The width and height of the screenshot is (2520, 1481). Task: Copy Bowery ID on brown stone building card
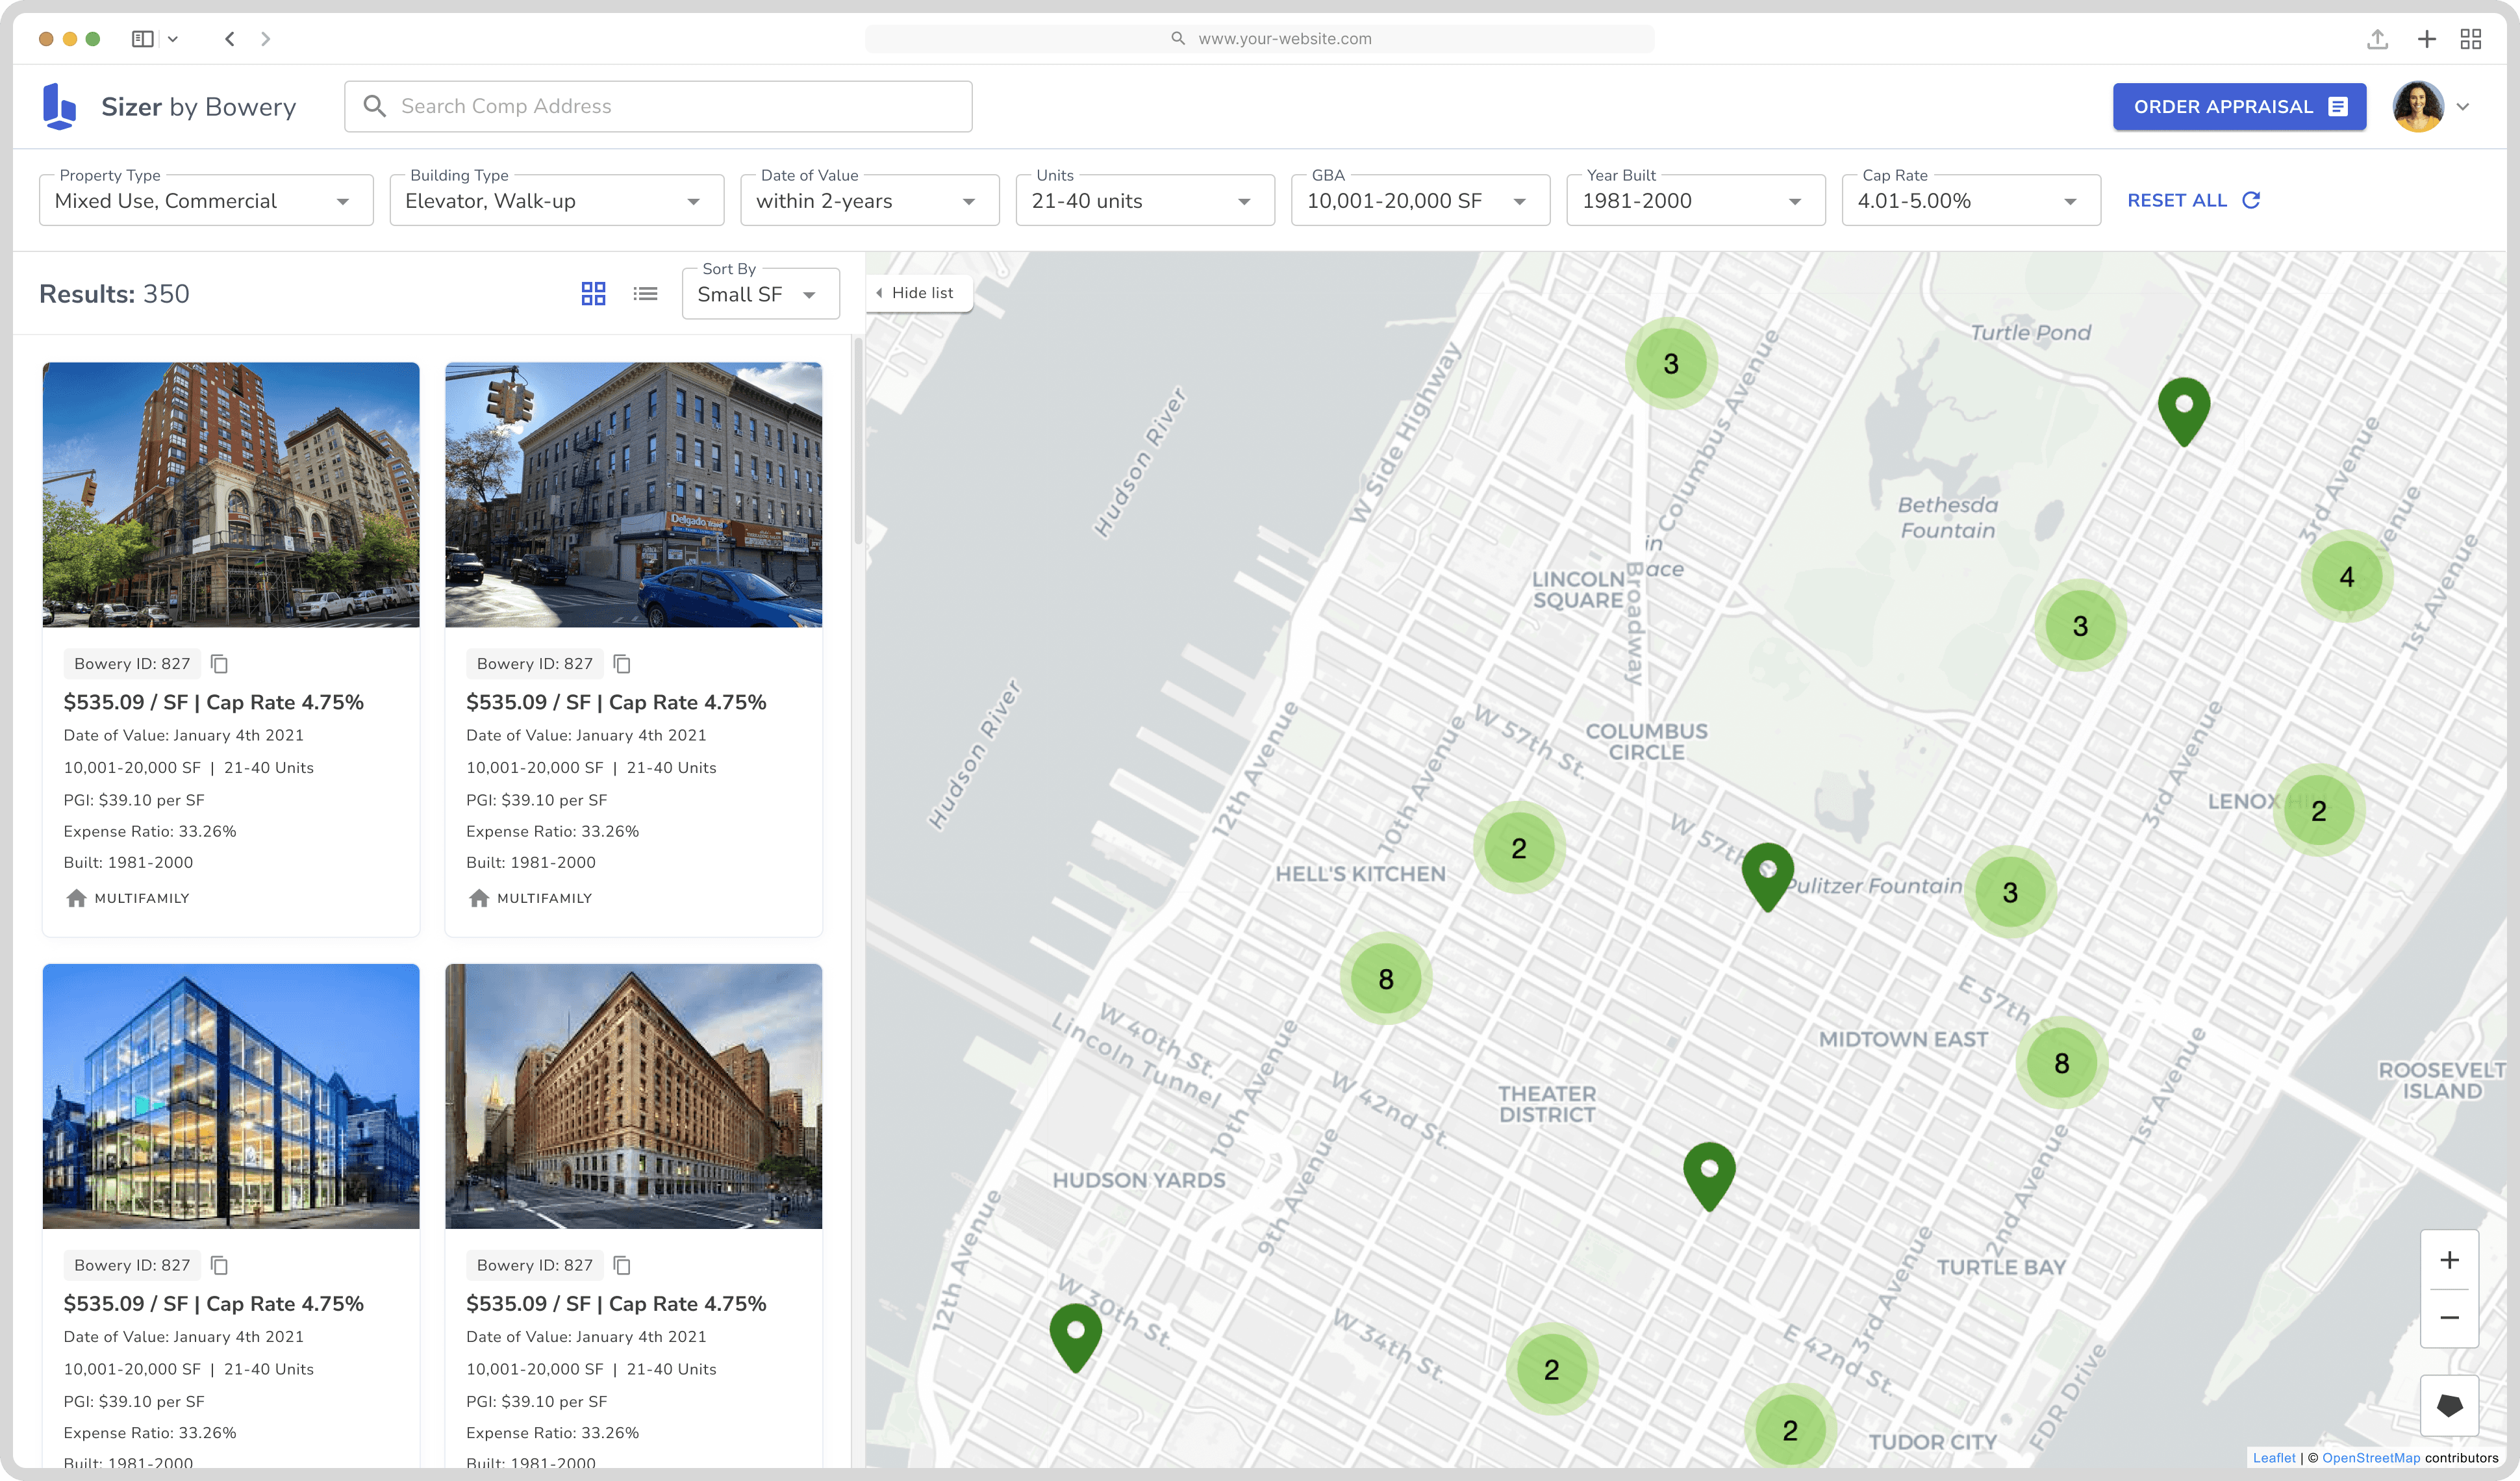[621, 1265]
